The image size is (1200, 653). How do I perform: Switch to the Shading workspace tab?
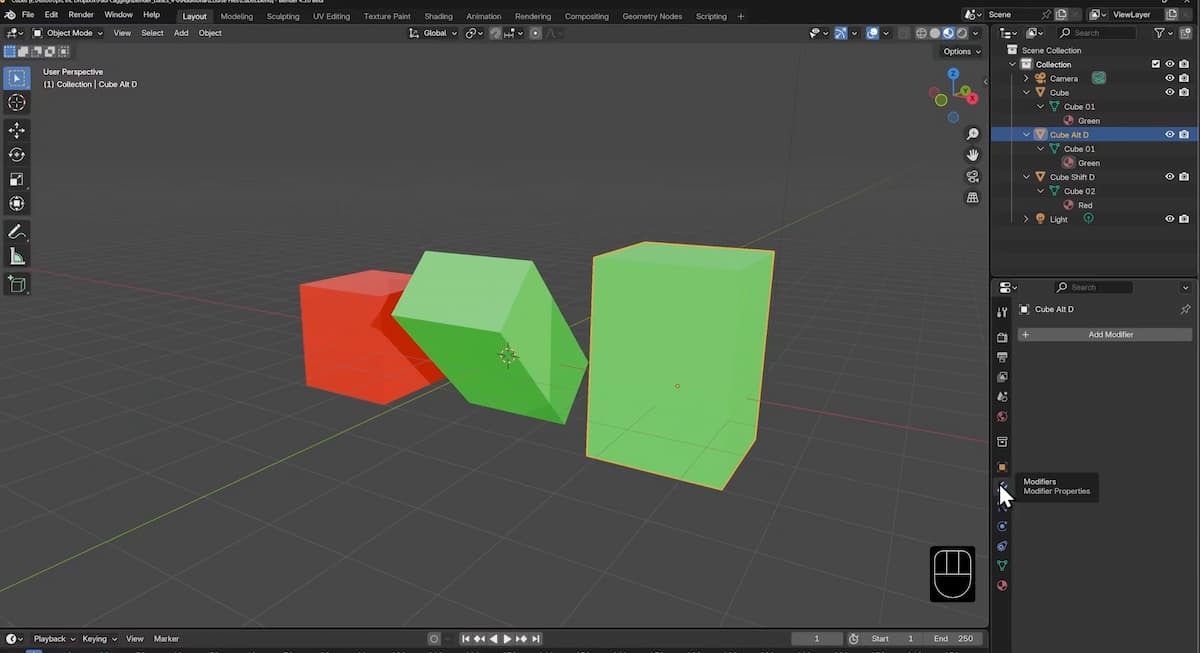coord(438,16)
